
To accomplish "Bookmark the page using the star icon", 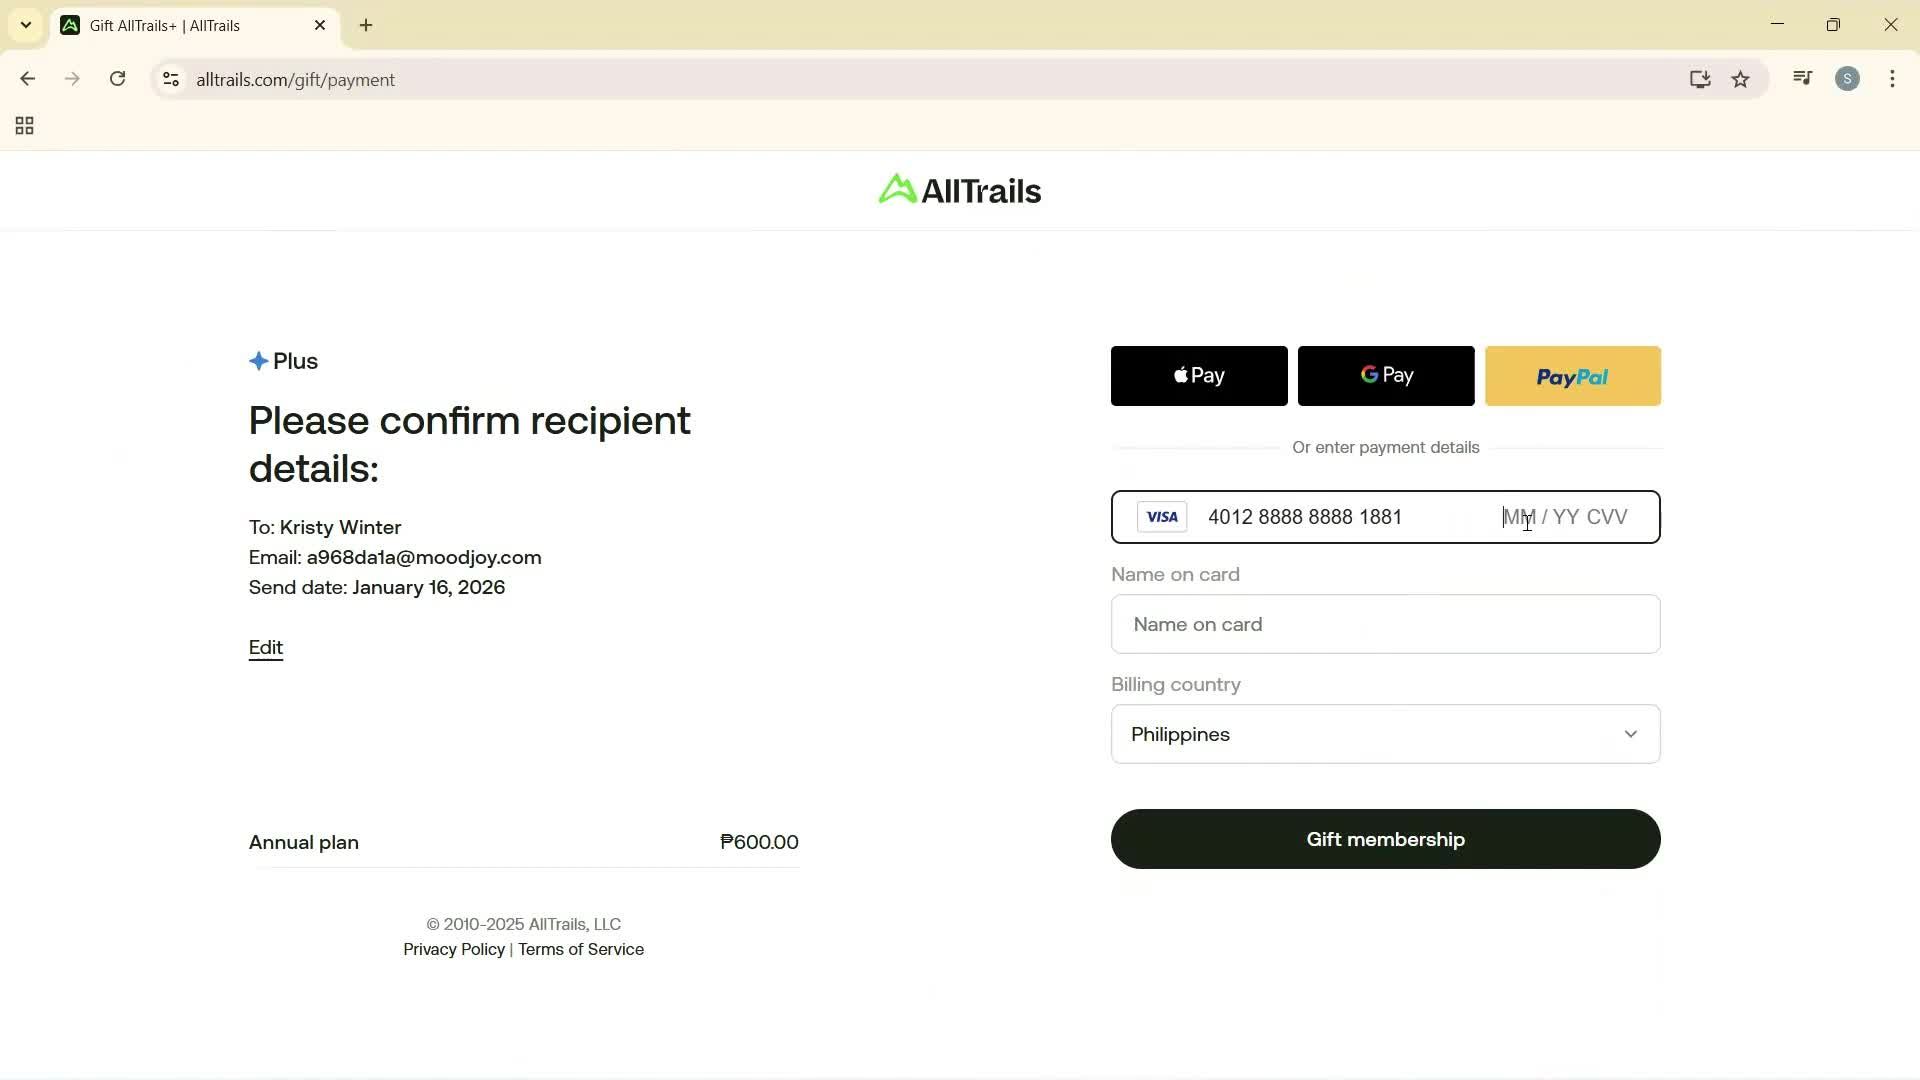I will (x=1740, y=79).
